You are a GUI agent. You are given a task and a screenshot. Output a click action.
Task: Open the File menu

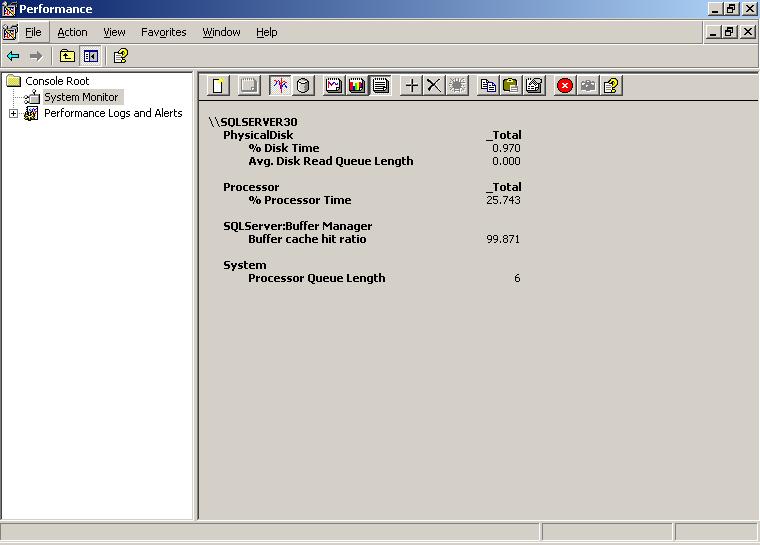(x=33, y=32)
